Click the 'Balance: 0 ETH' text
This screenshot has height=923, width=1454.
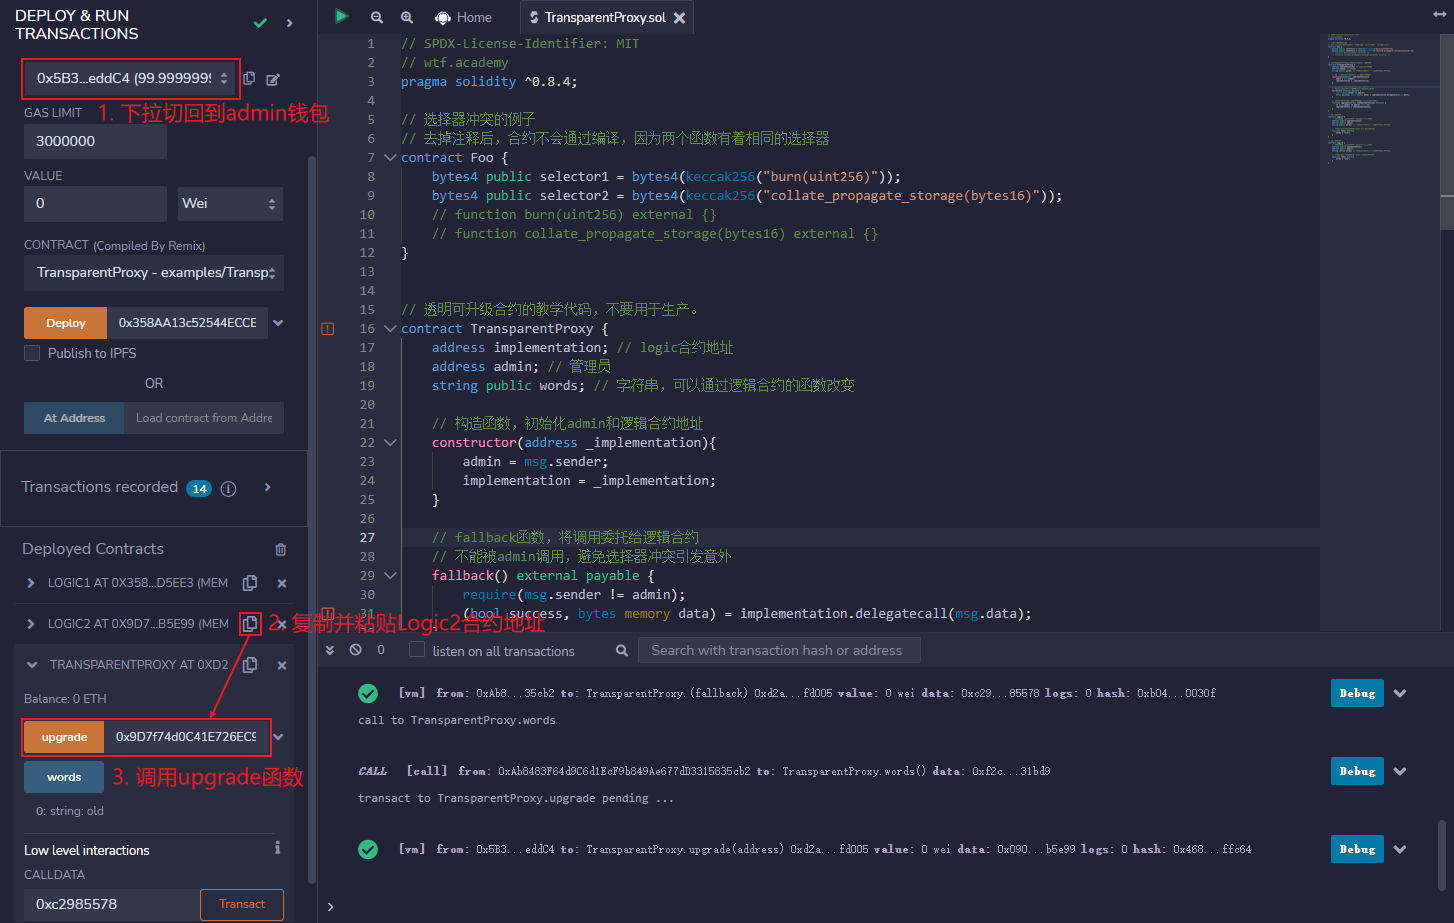[x=65, y=699]
